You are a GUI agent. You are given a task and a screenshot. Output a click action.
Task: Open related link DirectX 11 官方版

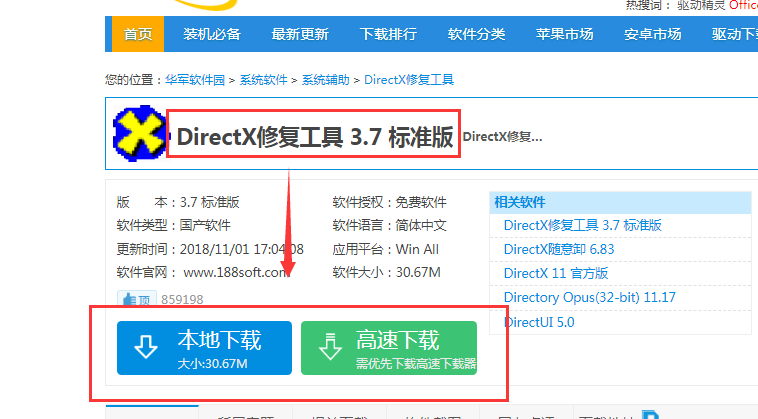click(x=556, y=273)
